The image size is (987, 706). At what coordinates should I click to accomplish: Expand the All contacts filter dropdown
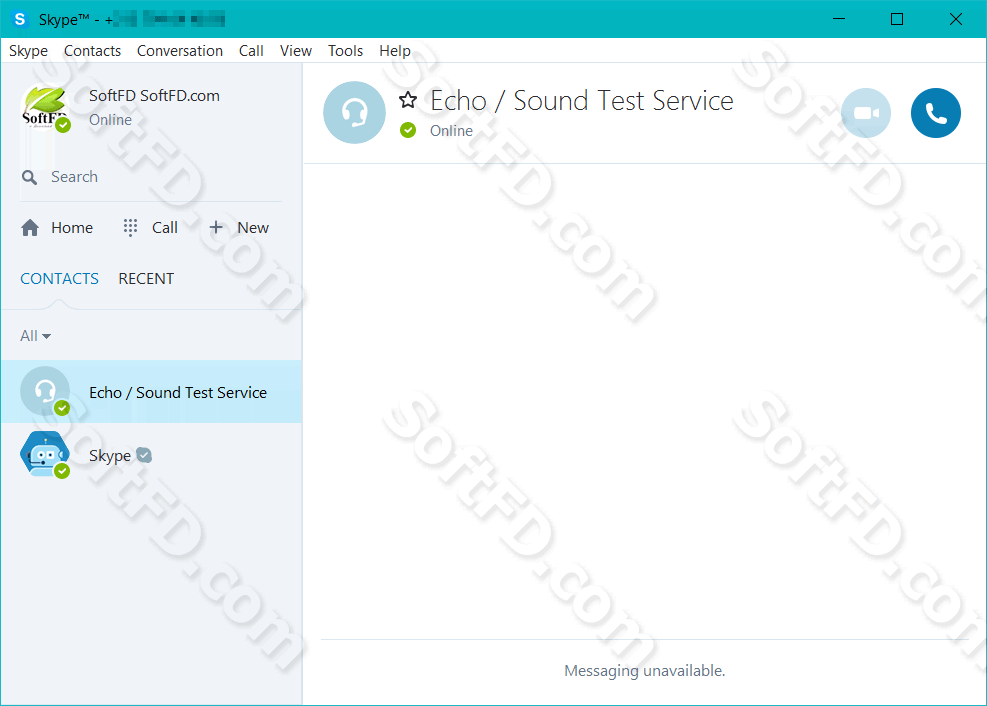point(35,336)
